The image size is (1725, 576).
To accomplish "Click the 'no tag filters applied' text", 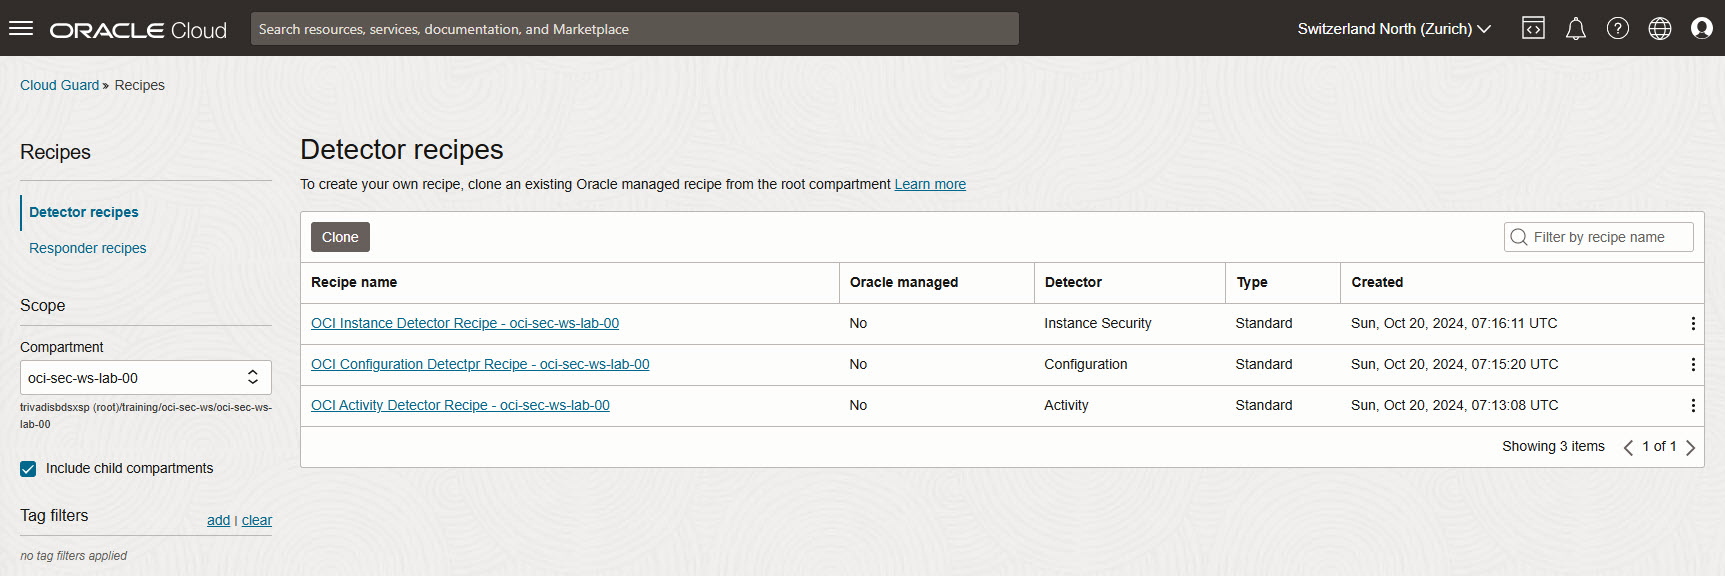I will (74, 556).
